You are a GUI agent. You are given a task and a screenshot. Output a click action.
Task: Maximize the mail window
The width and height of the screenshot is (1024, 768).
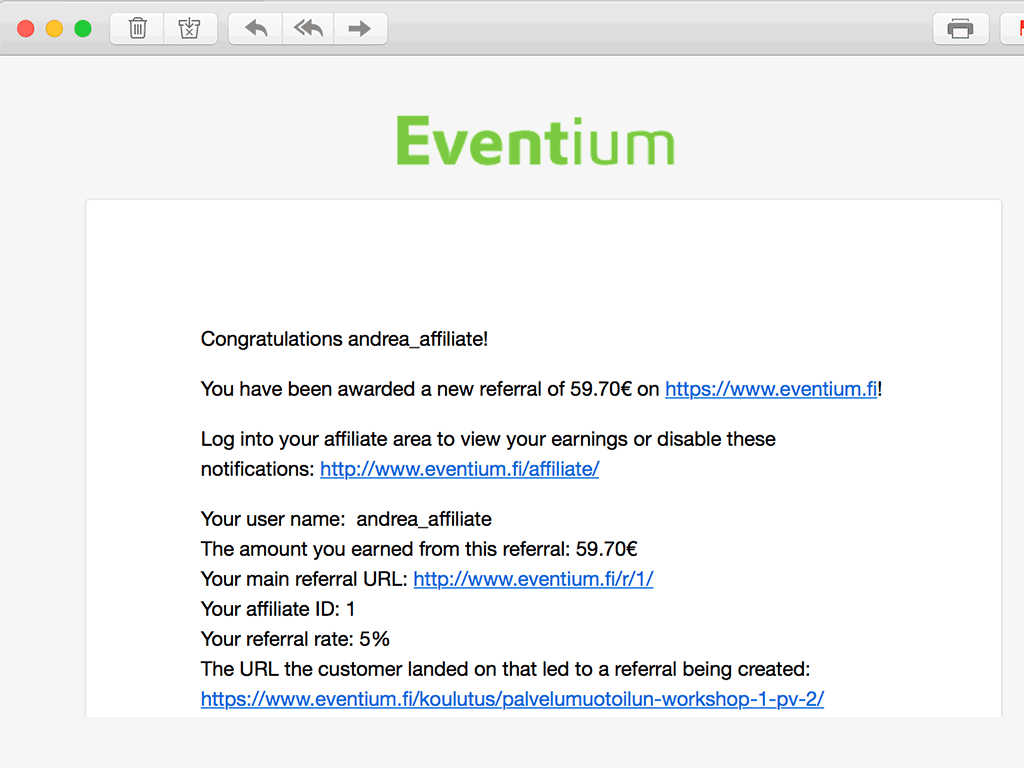coord(83,29)
